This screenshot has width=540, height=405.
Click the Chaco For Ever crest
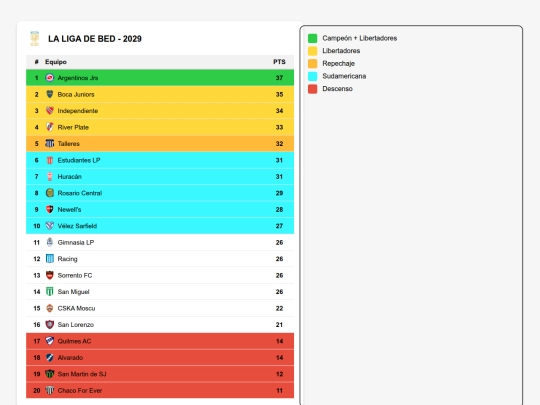coord(50,391)
